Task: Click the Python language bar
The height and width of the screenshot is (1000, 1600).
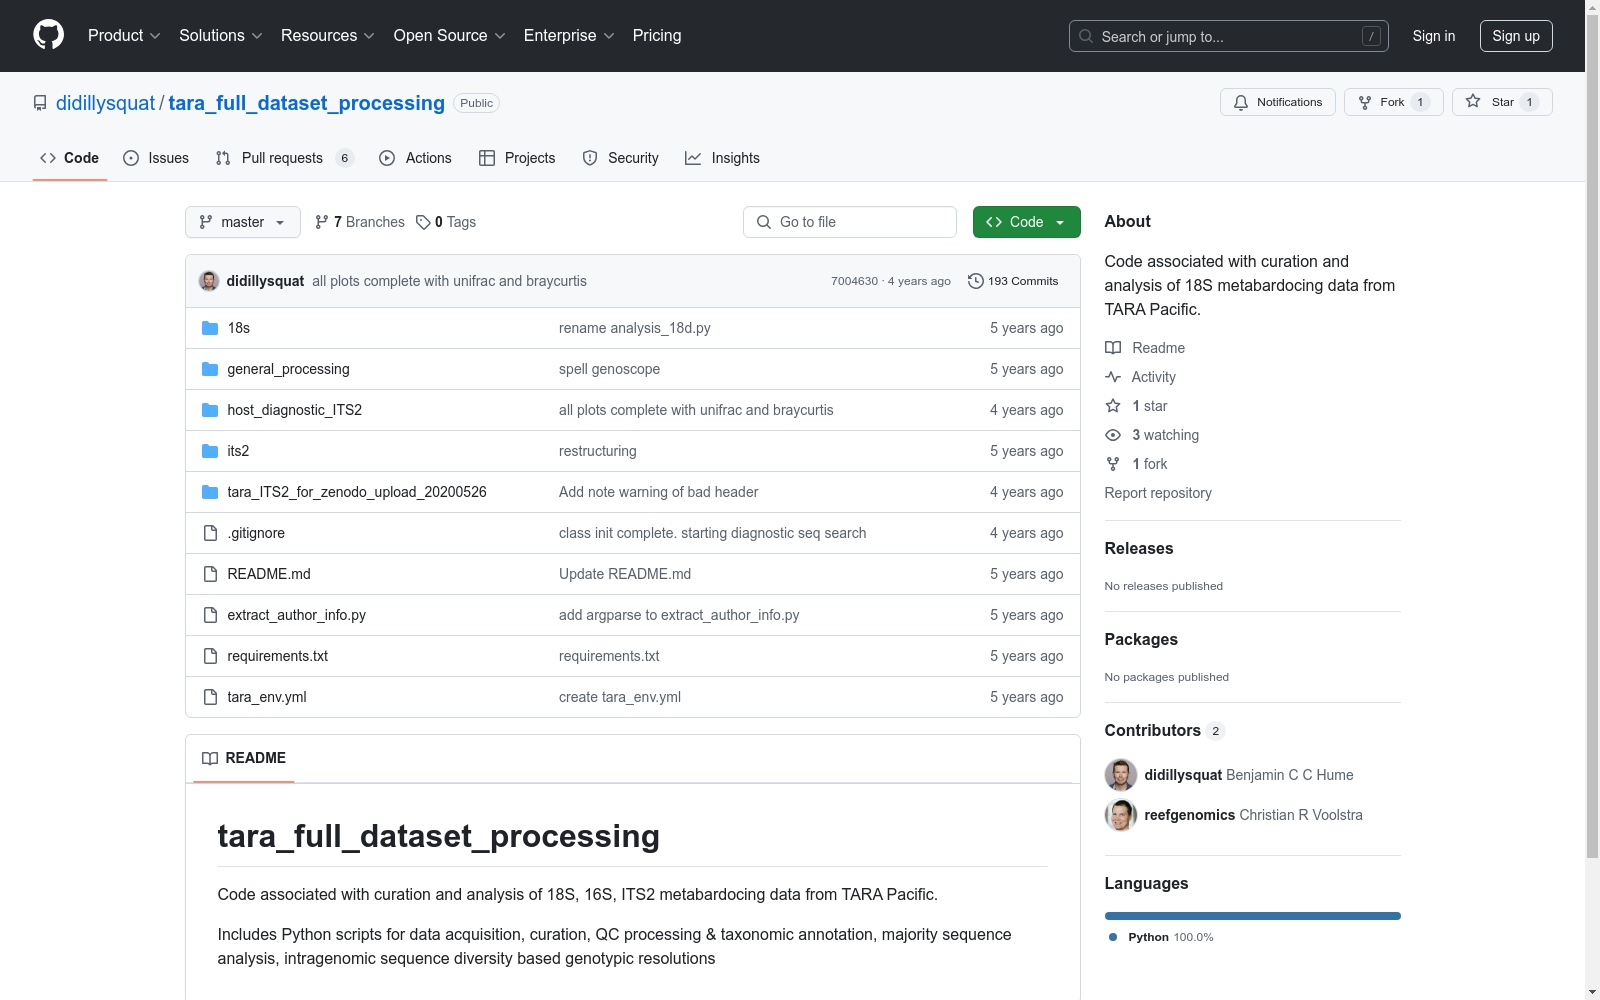Action: click(1253, 916)
